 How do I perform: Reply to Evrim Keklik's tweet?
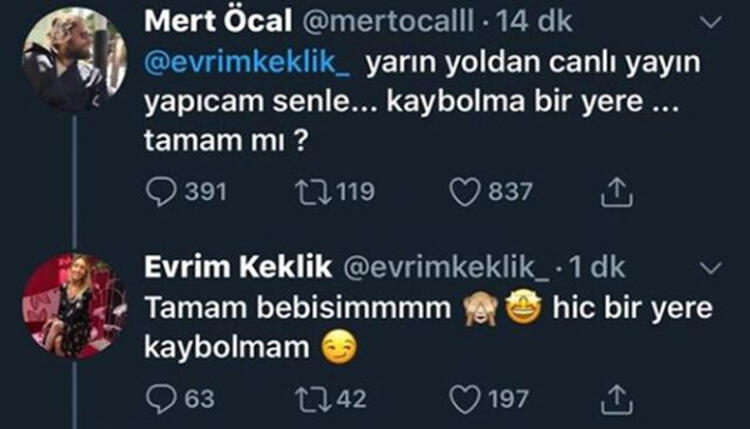click(161, 399)
